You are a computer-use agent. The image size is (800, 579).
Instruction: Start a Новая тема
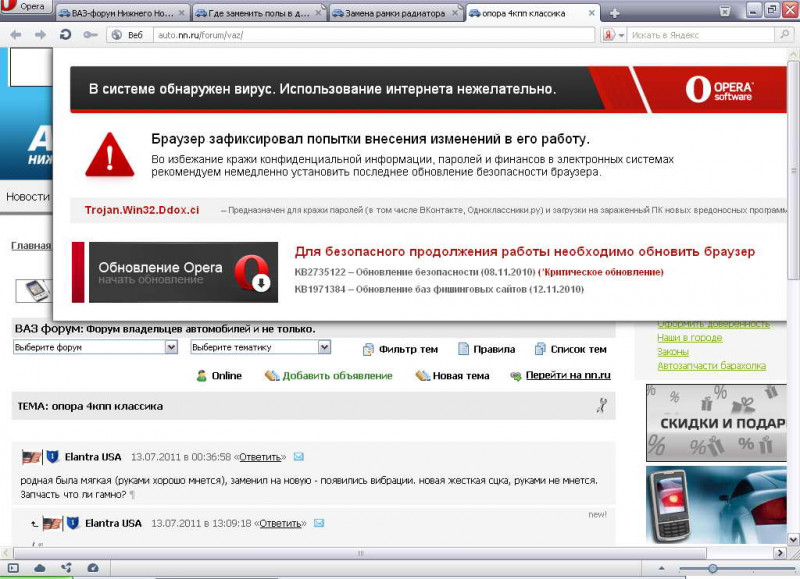(x=453, y=376)
